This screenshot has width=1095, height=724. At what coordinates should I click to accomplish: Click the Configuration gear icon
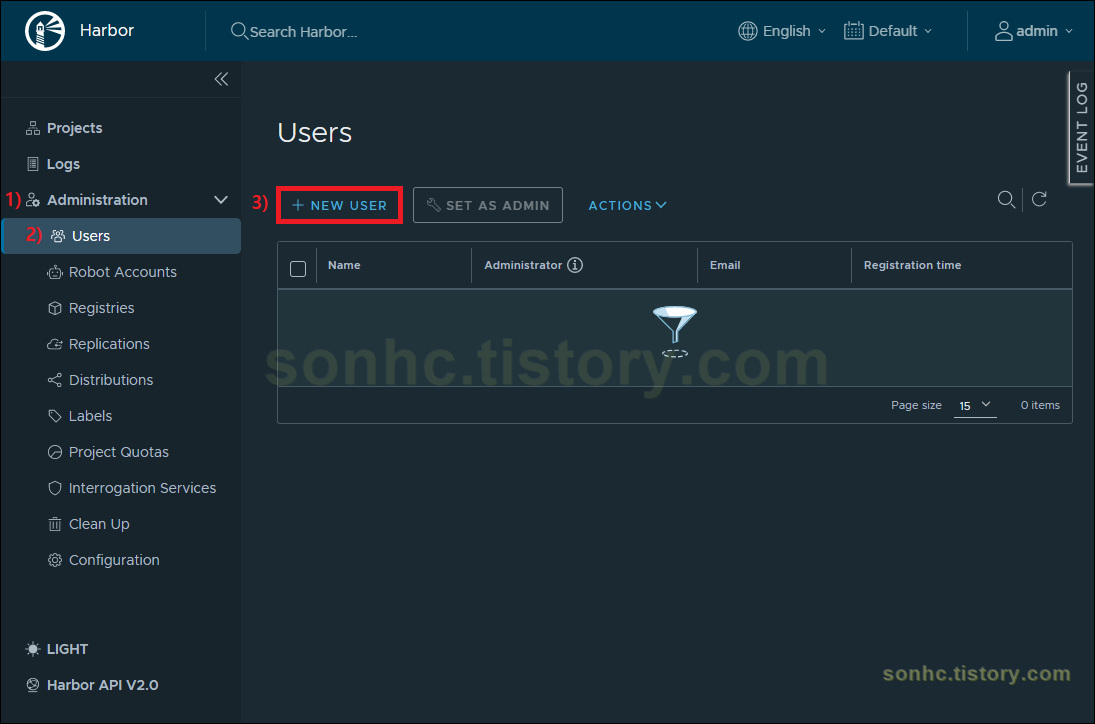pyautogui.click(x=54, y=560)
